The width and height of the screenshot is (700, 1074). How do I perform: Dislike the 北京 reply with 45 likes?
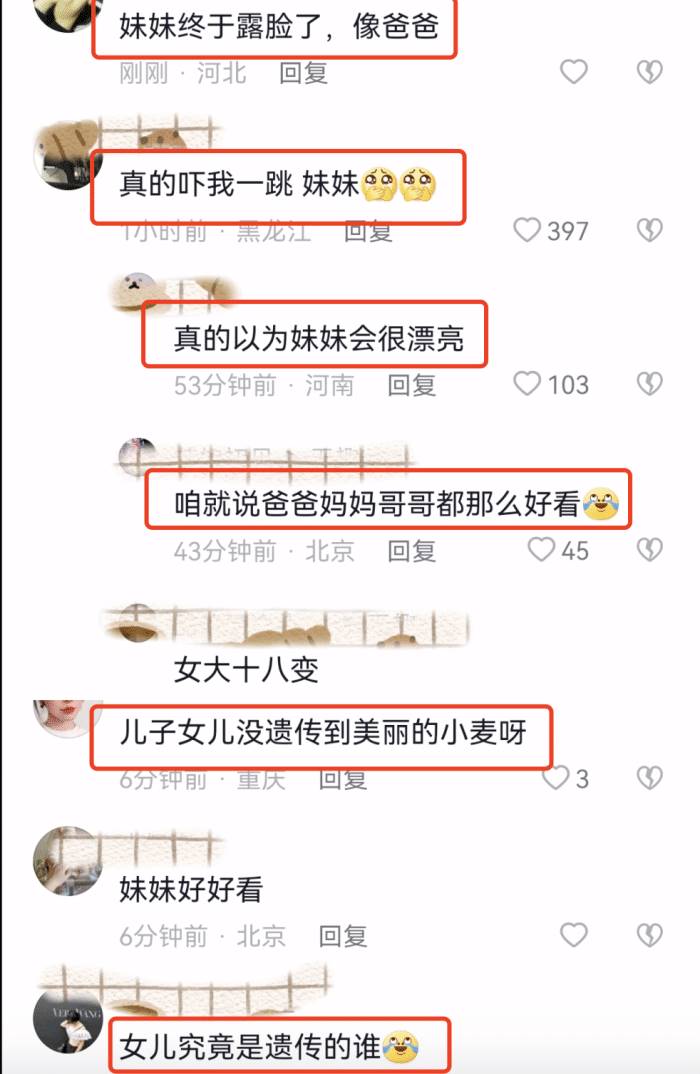[650, 549]
